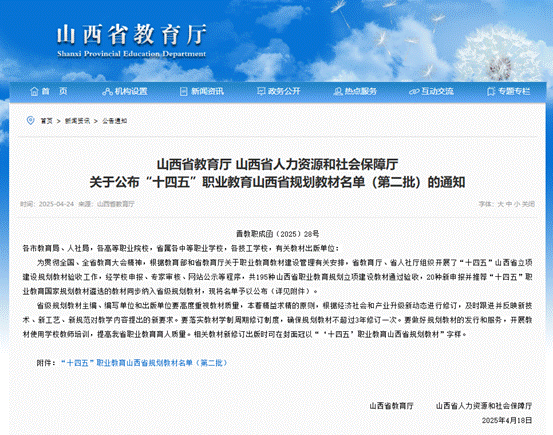The image size is (553, 435).
Task: Go to 首页 in the breadcrumb
Action: click(47, 121)
